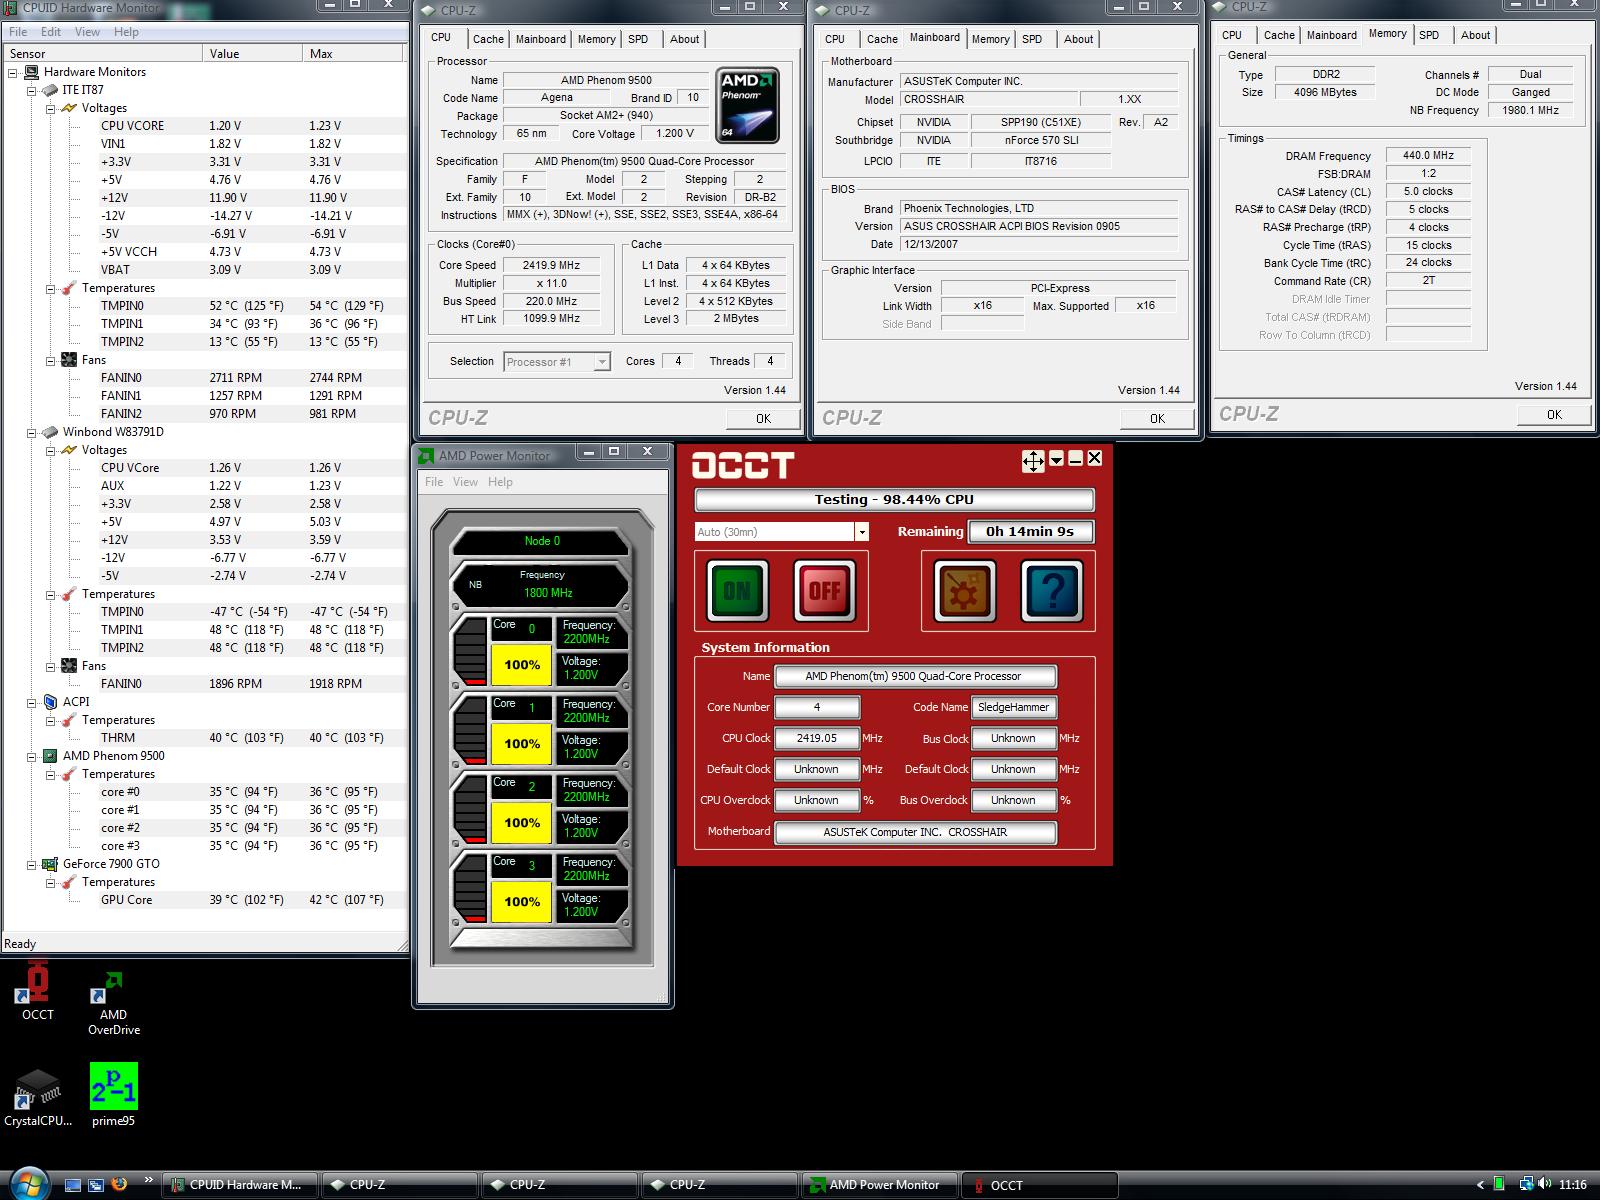The height and width of the screenshot is (1200, 1600).
Task: Open Help menu in AMD Power Monitor
Action: pos(500,482)
